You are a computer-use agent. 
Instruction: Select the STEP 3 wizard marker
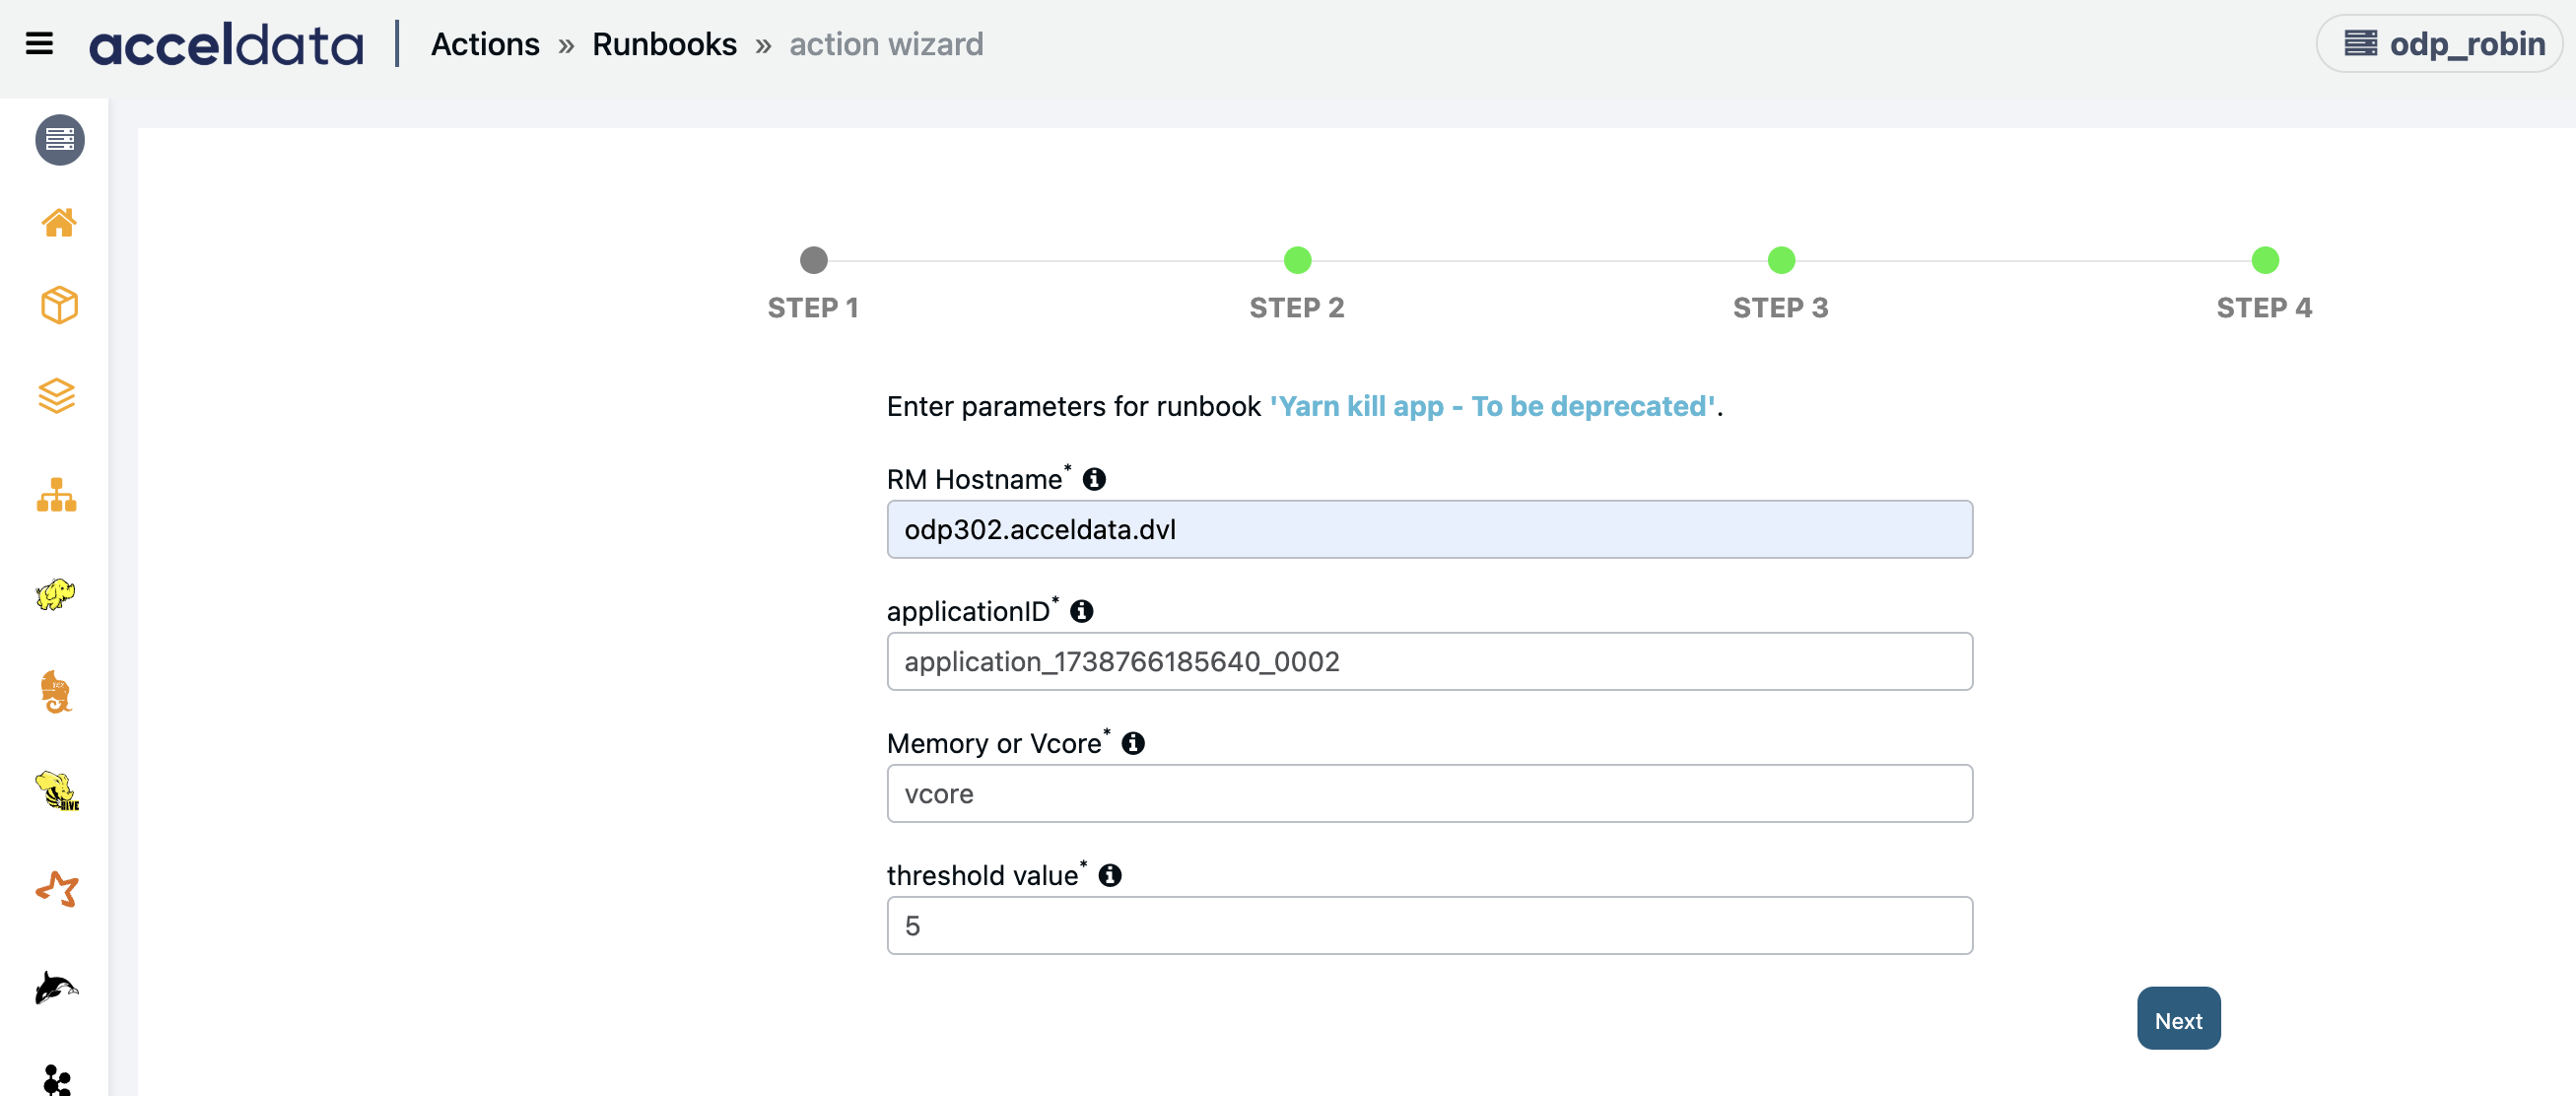click(1781, 261)
